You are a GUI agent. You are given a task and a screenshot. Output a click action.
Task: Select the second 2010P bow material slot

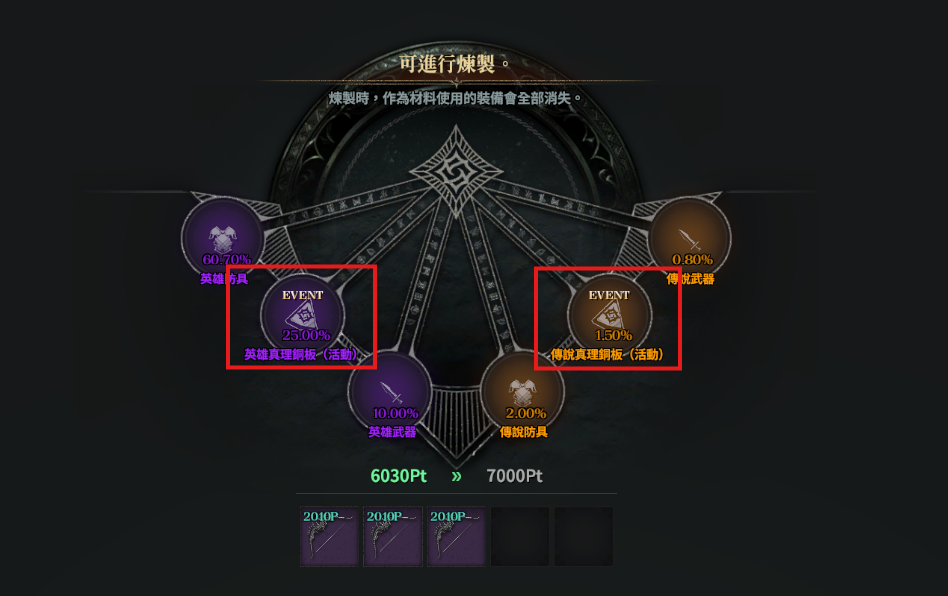pos(393,537)
